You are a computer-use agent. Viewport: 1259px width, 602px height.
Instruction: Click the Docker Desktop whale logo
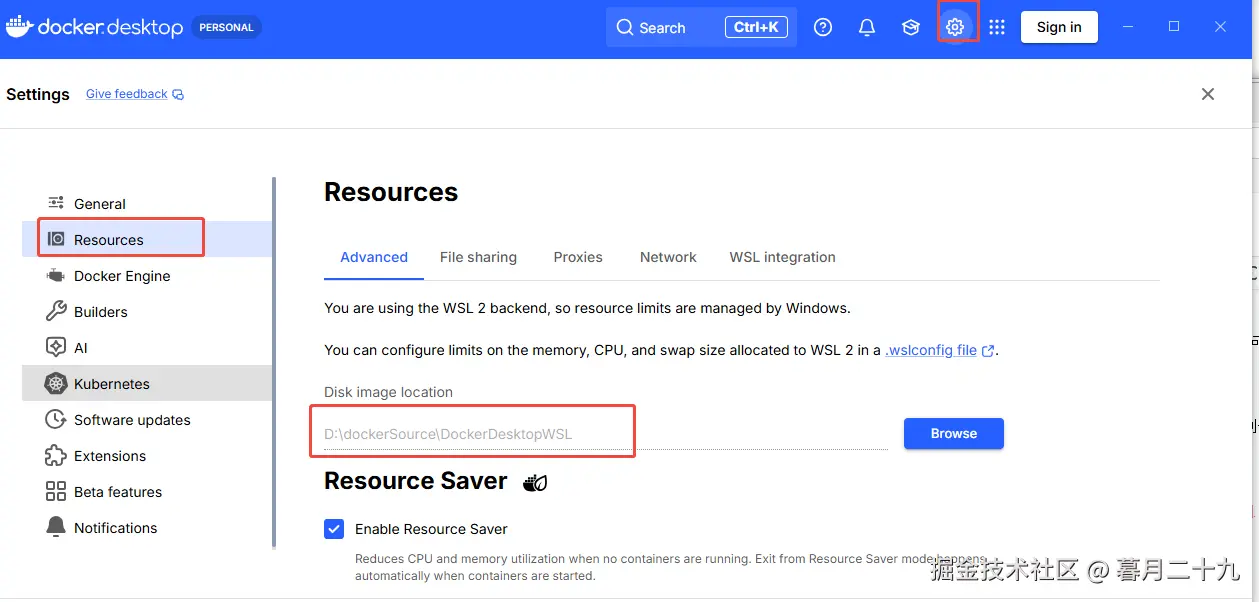tap(20, 27)
